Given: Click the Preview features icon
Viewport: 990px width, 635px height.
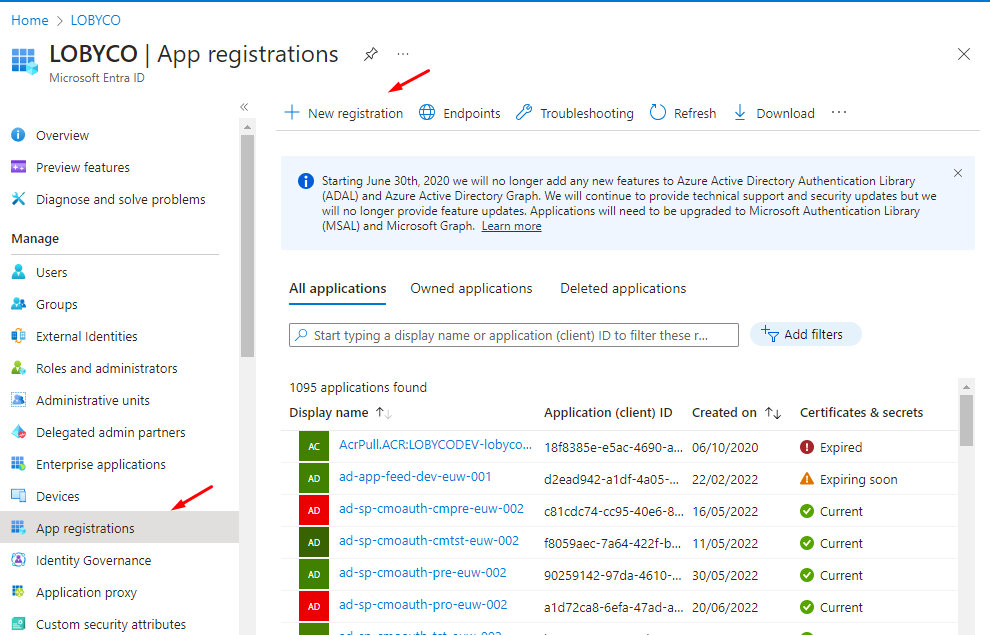Looking at the screenshot, I should [18, 167].
